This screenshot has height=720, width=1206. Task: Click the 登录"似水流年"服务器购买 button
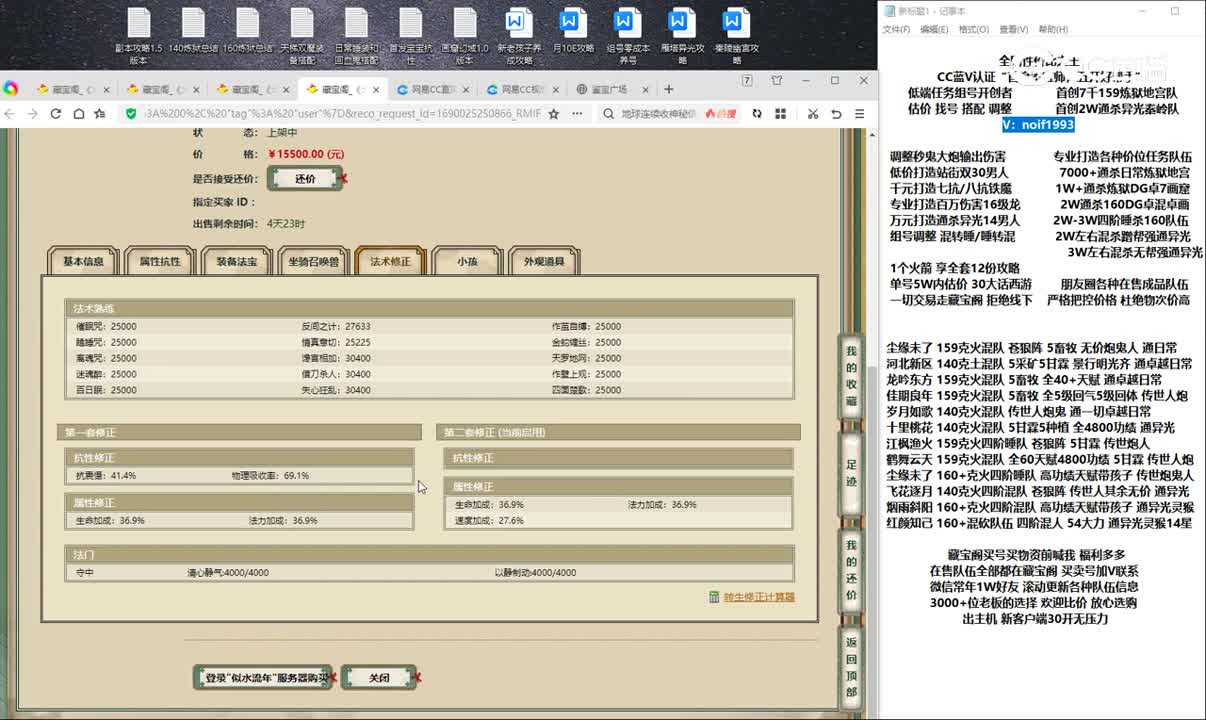point(265,678)
